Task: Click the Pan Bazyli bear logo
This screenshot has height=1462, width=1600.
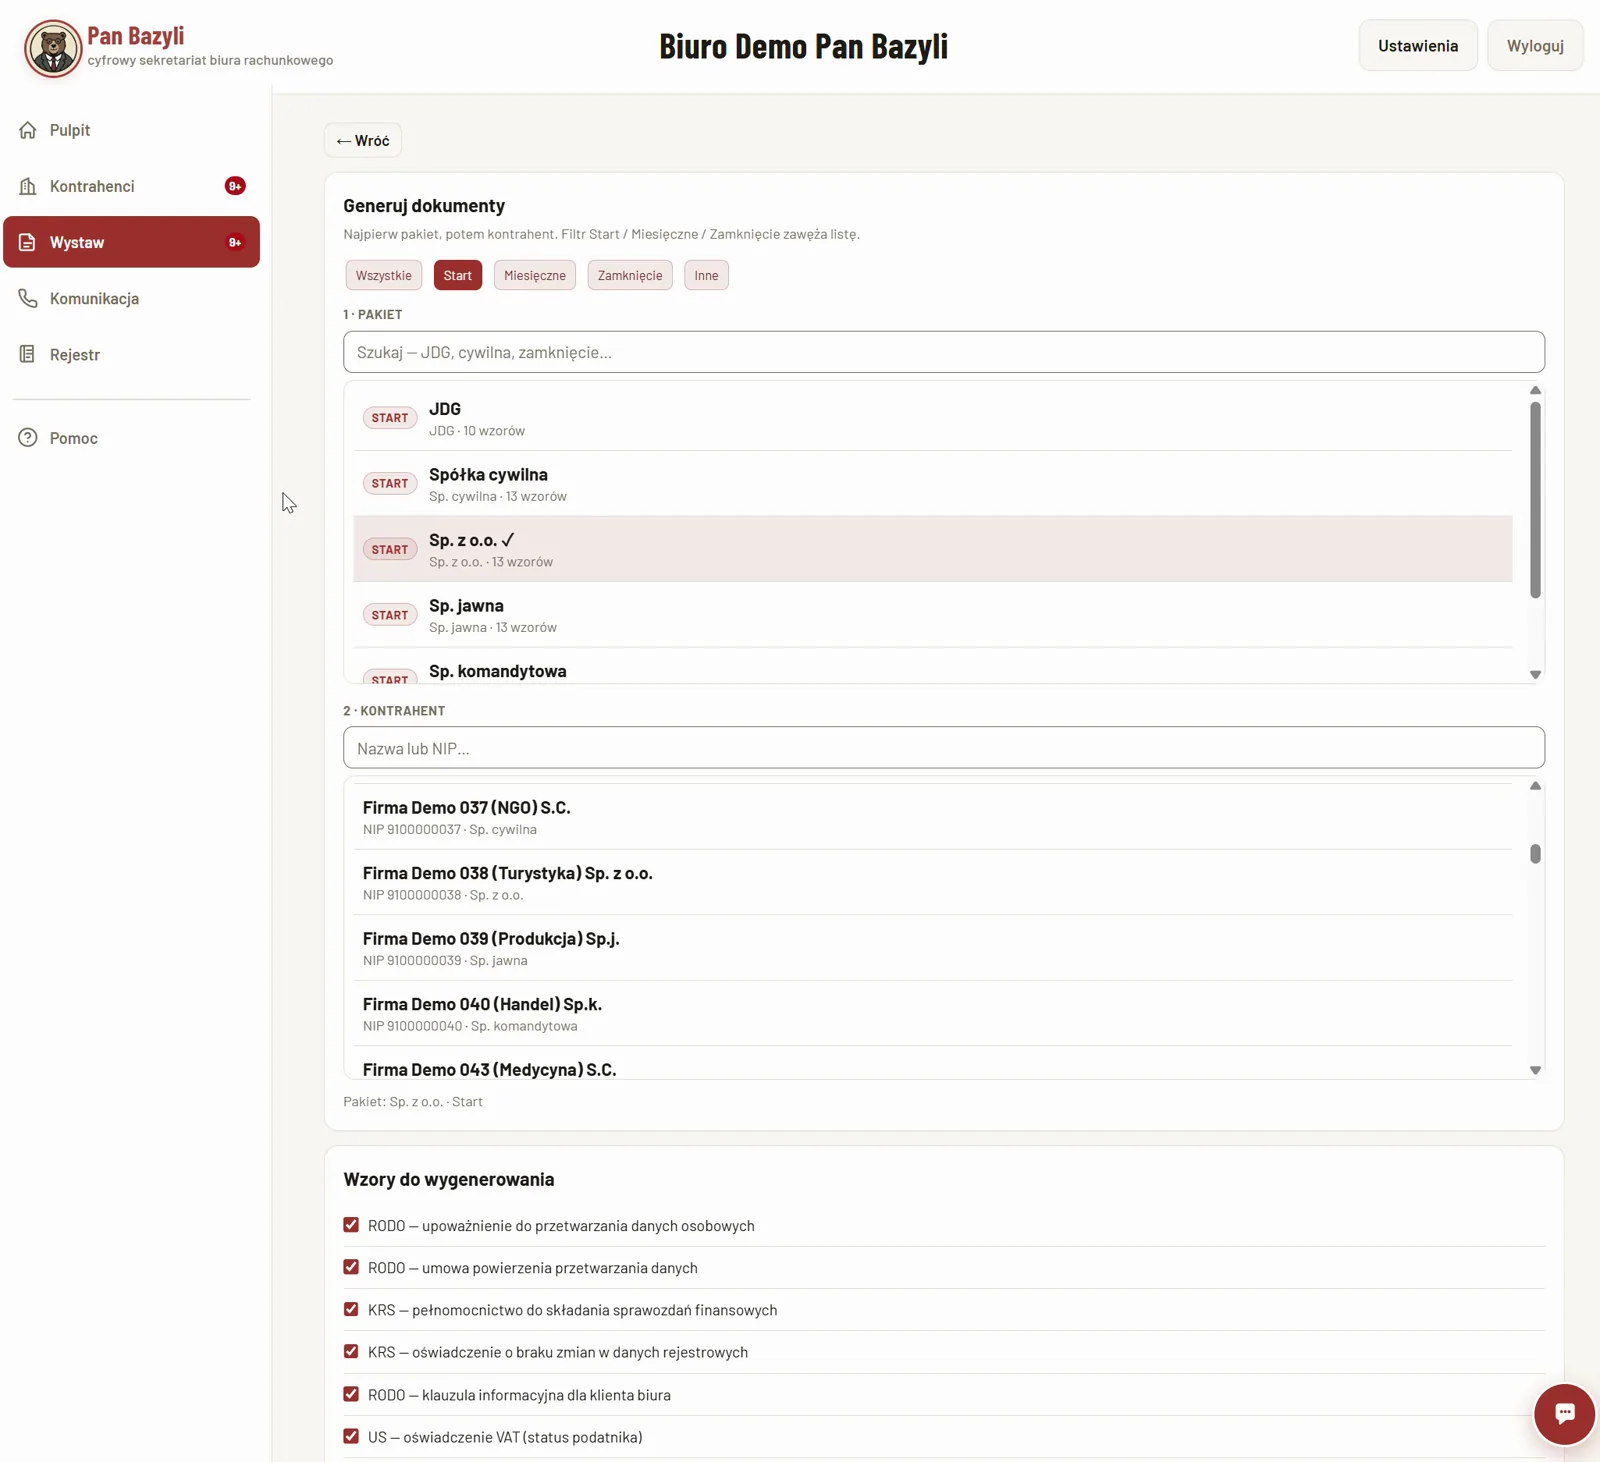Action: point(53,48)
